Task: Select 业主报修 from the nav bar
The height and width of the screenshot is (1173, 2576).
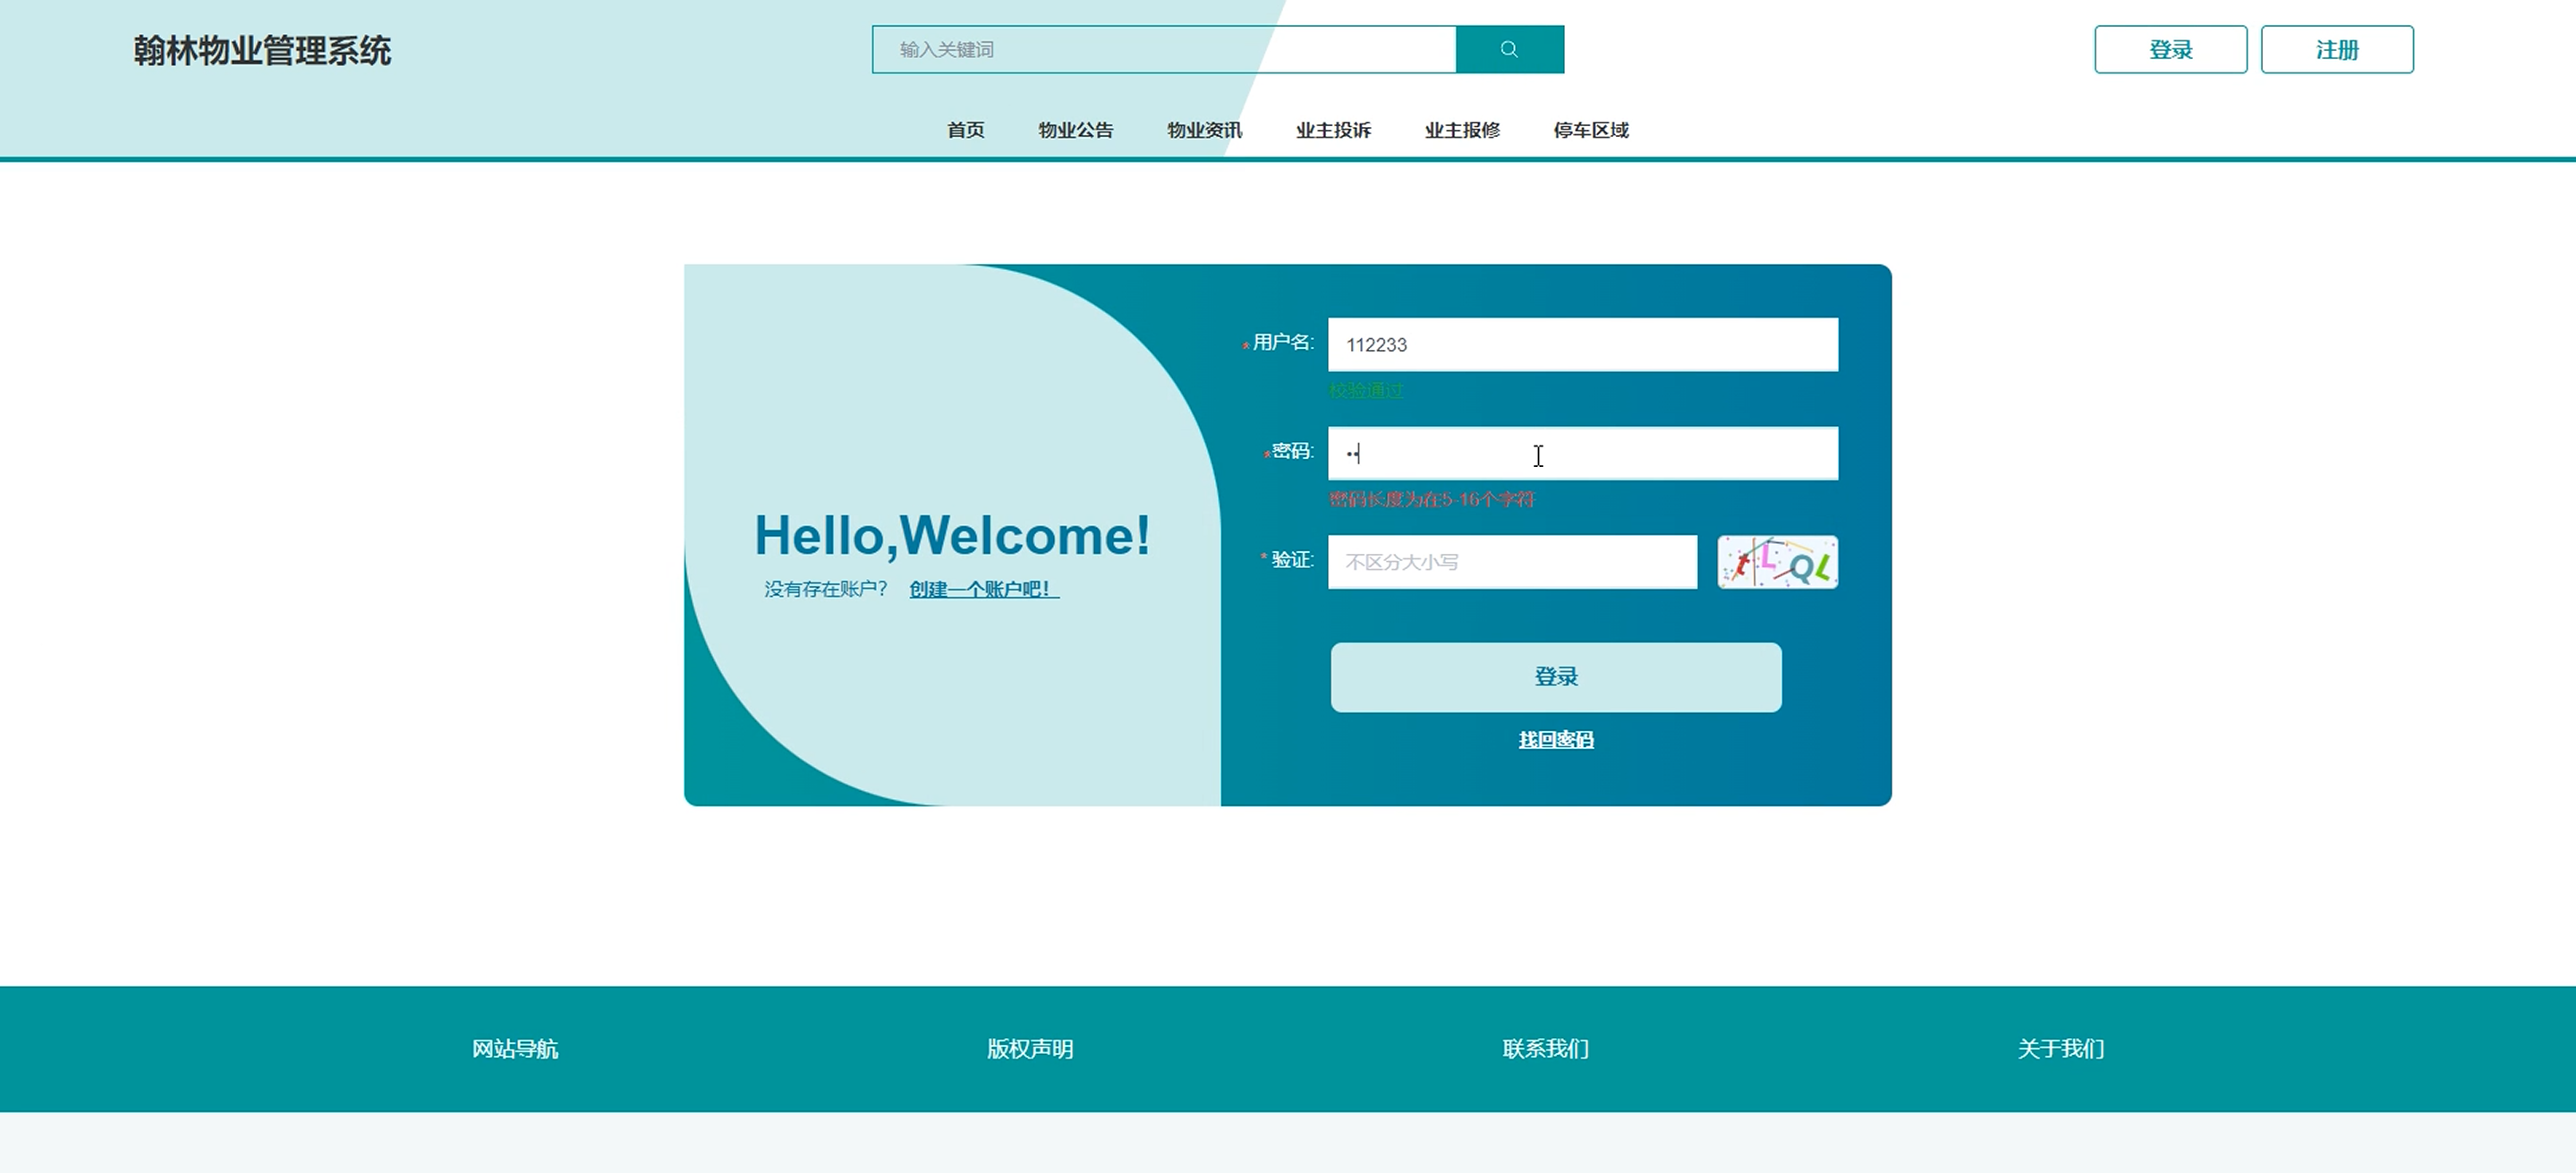Action: click(1462, 130)
